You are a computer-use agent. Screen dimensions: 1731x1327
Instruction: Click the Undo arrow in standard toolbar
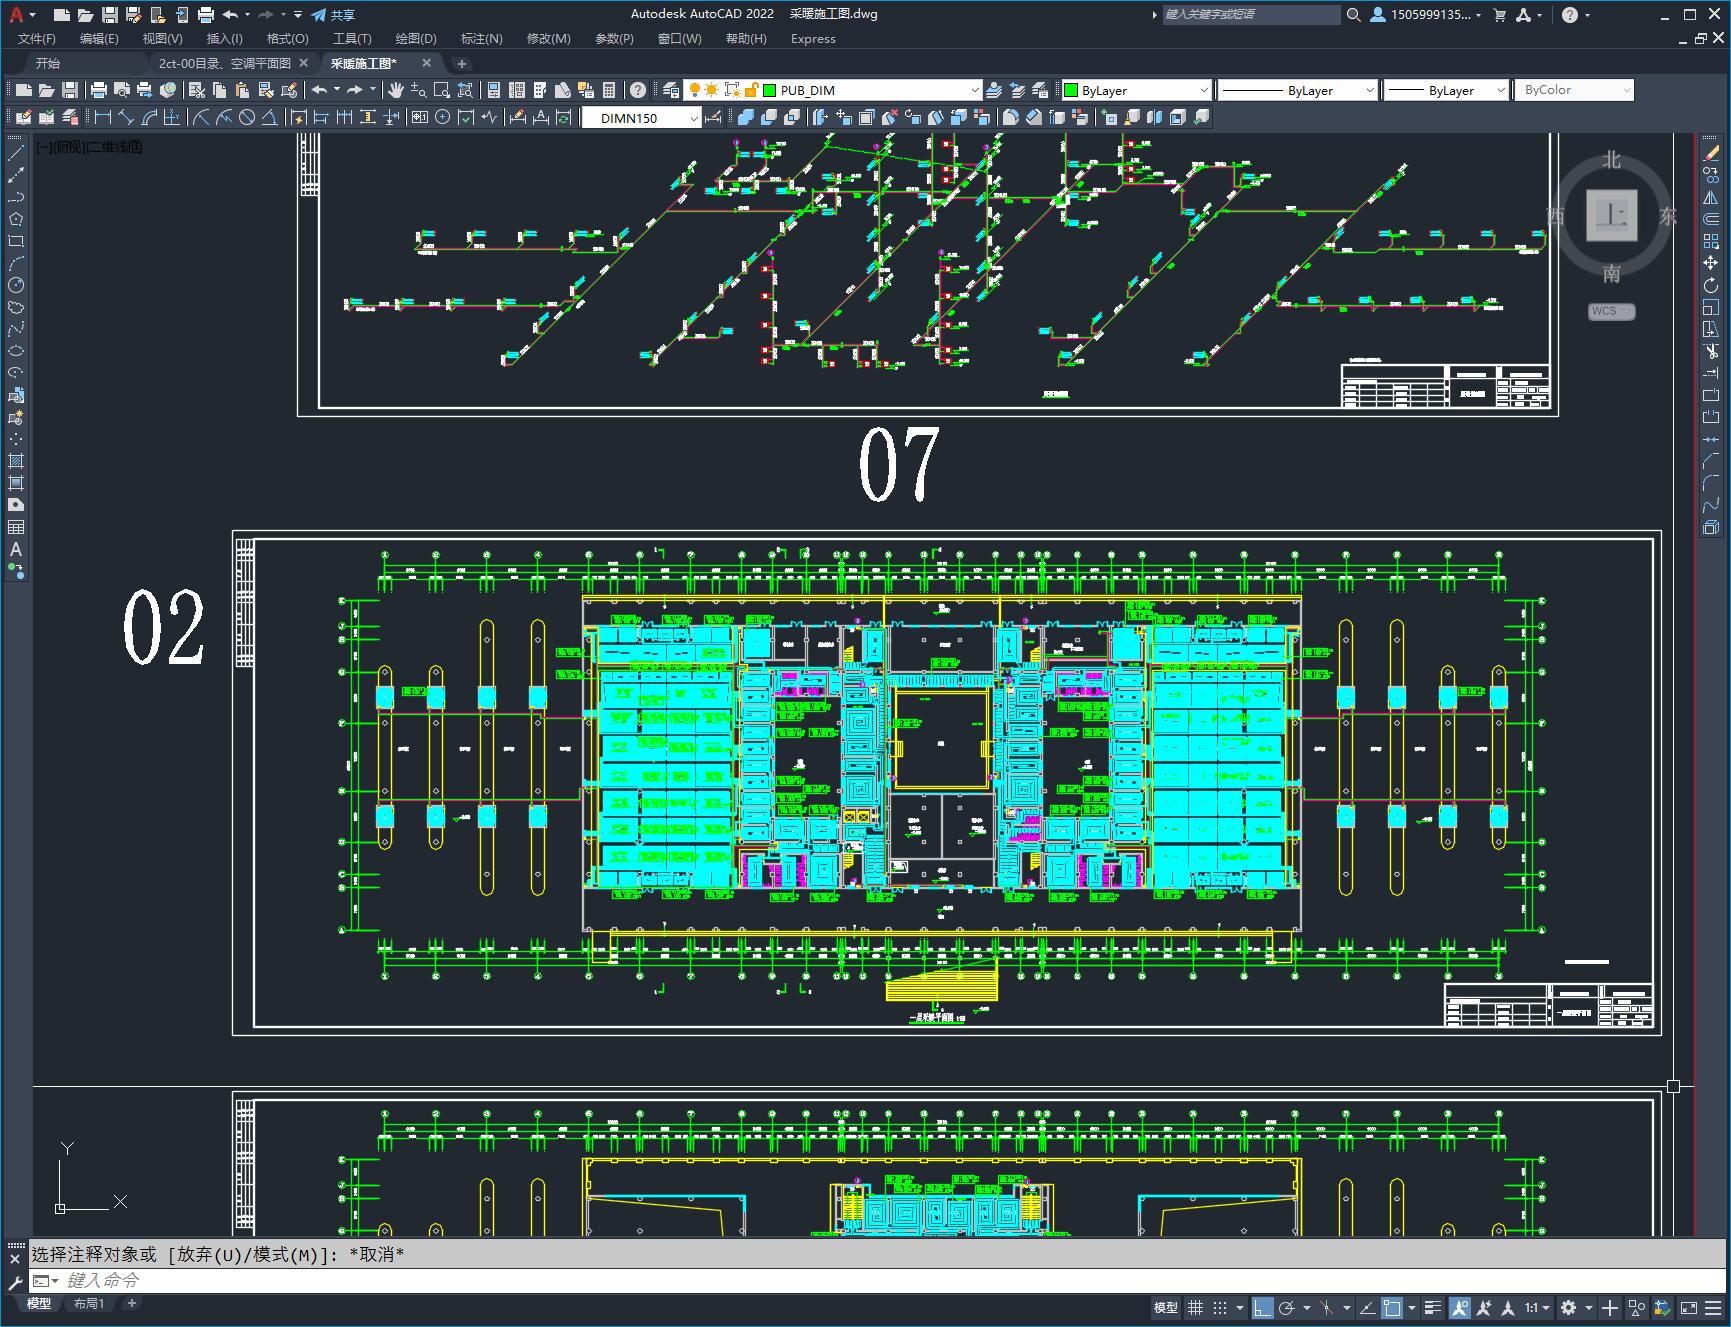coord(319,90)
